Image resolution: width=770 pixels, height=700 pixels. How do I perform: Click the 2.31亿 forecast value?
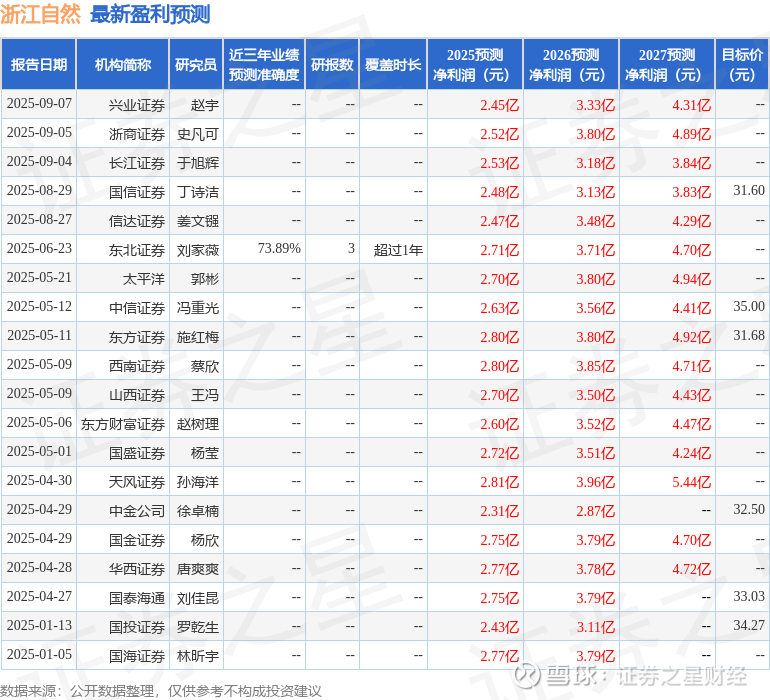tap(499, 511)
